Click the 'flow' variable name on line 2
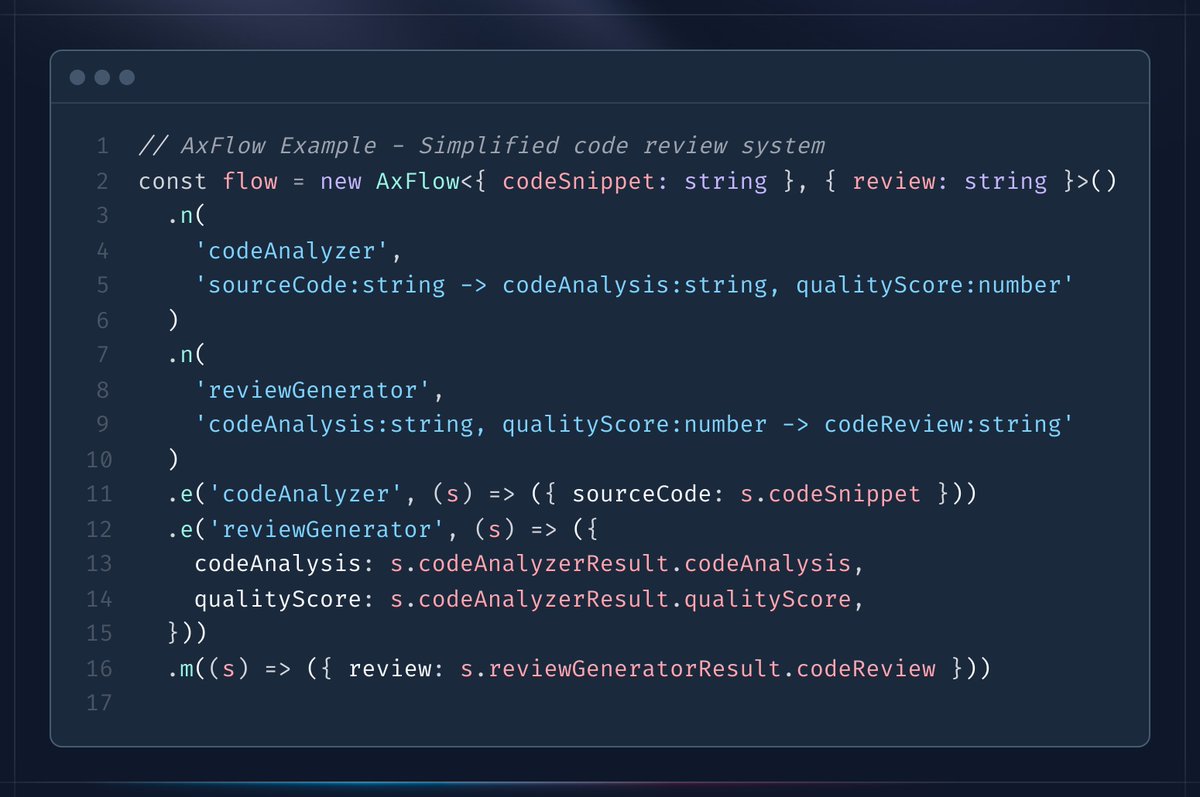Viewport: 1200px width, 797px height. click(x=250, y=182)
